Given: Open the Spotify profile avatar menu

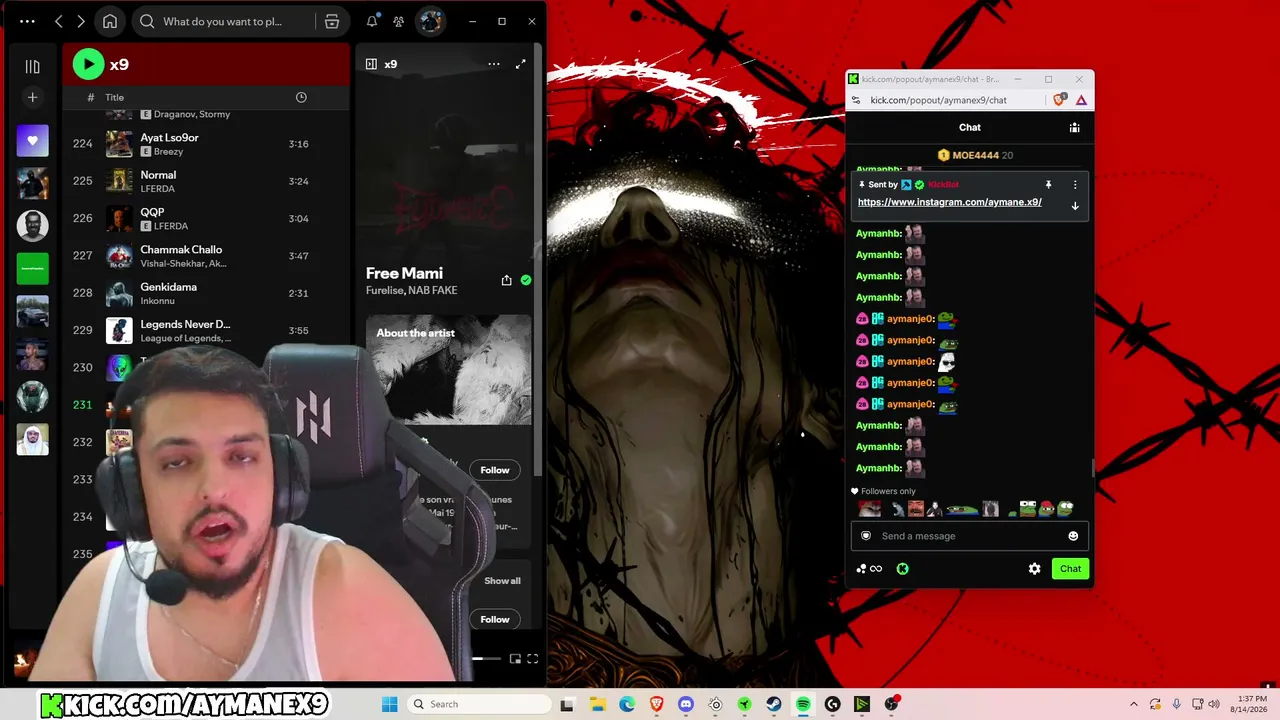Looking at the screenshot, I should (430, 21).
